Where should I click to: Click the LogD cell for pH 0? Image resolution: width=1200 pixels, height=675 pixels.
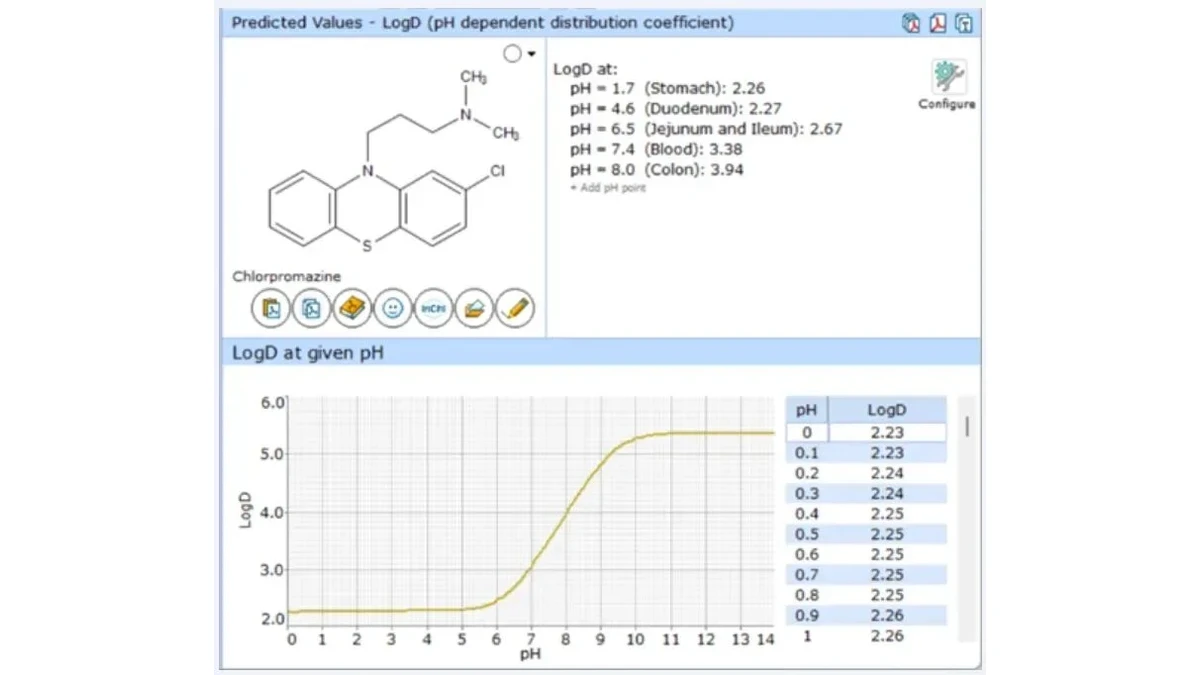(887, 433)
